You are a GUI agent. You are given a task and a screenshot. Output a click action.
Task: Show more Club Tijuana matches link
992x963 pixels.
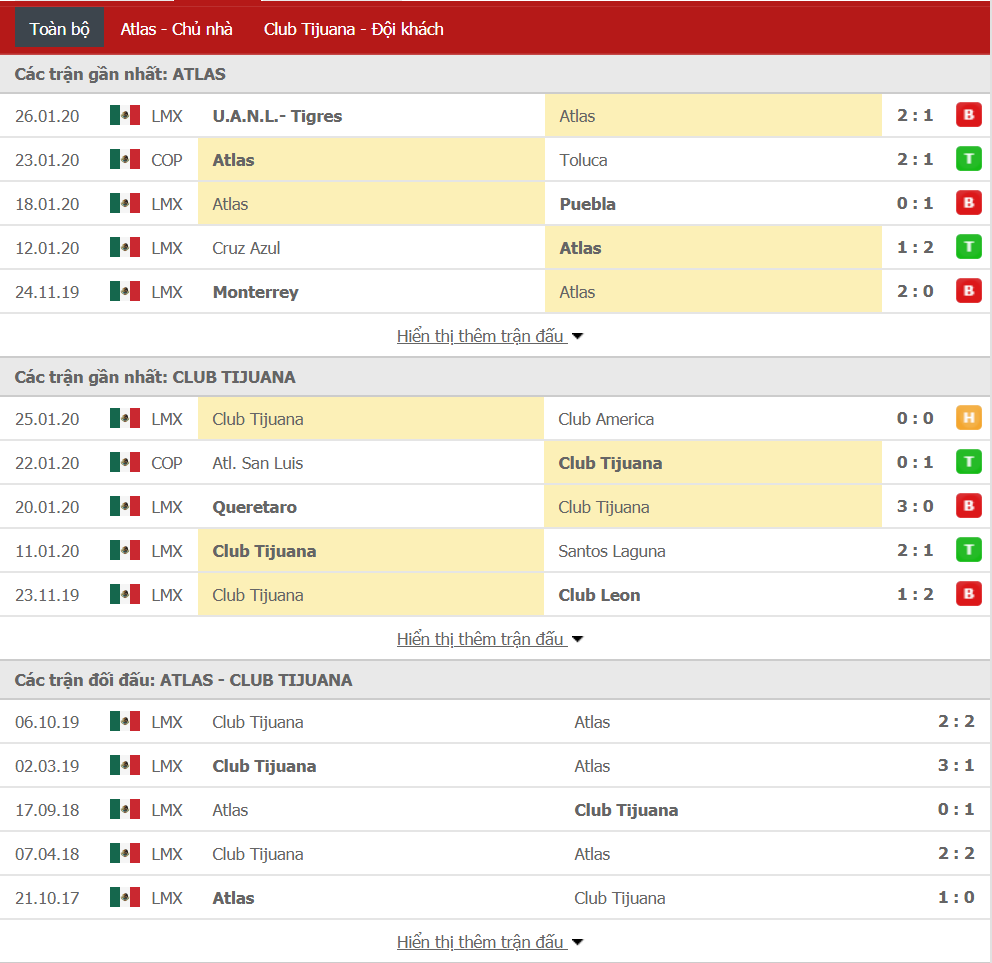coord(480,639)
